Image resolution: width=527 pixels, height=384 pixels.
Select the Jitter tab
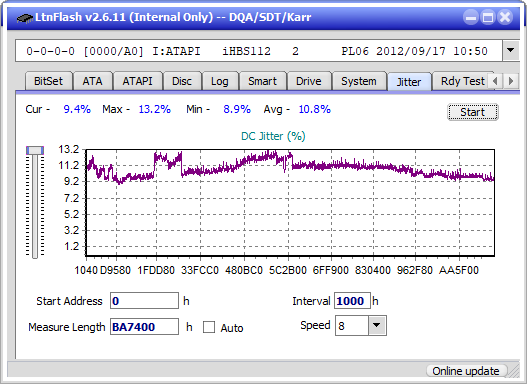pos(409,82)
